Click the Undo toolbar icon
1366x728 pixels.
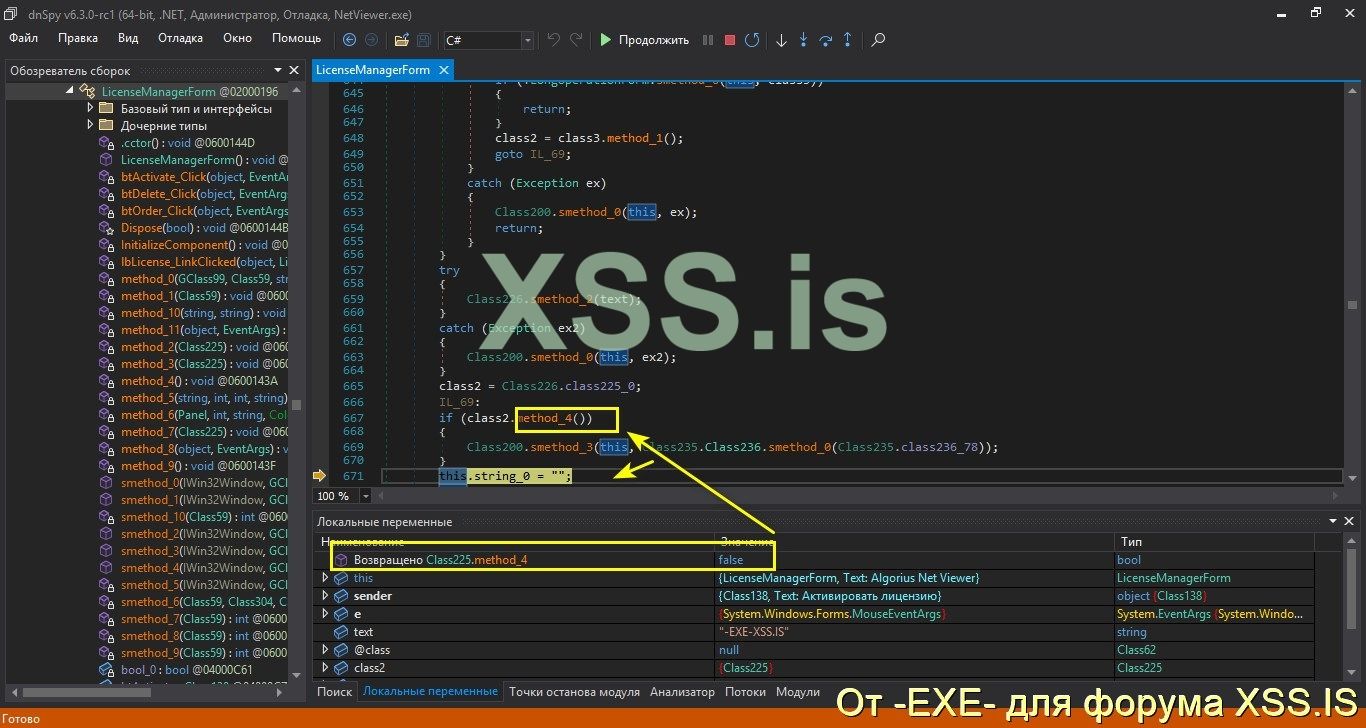coord(554,40)
